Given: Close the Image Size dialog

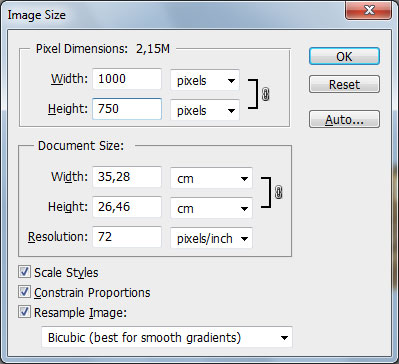Looking at the screenshot, I should pyautogui.click(x=368, y=11).
